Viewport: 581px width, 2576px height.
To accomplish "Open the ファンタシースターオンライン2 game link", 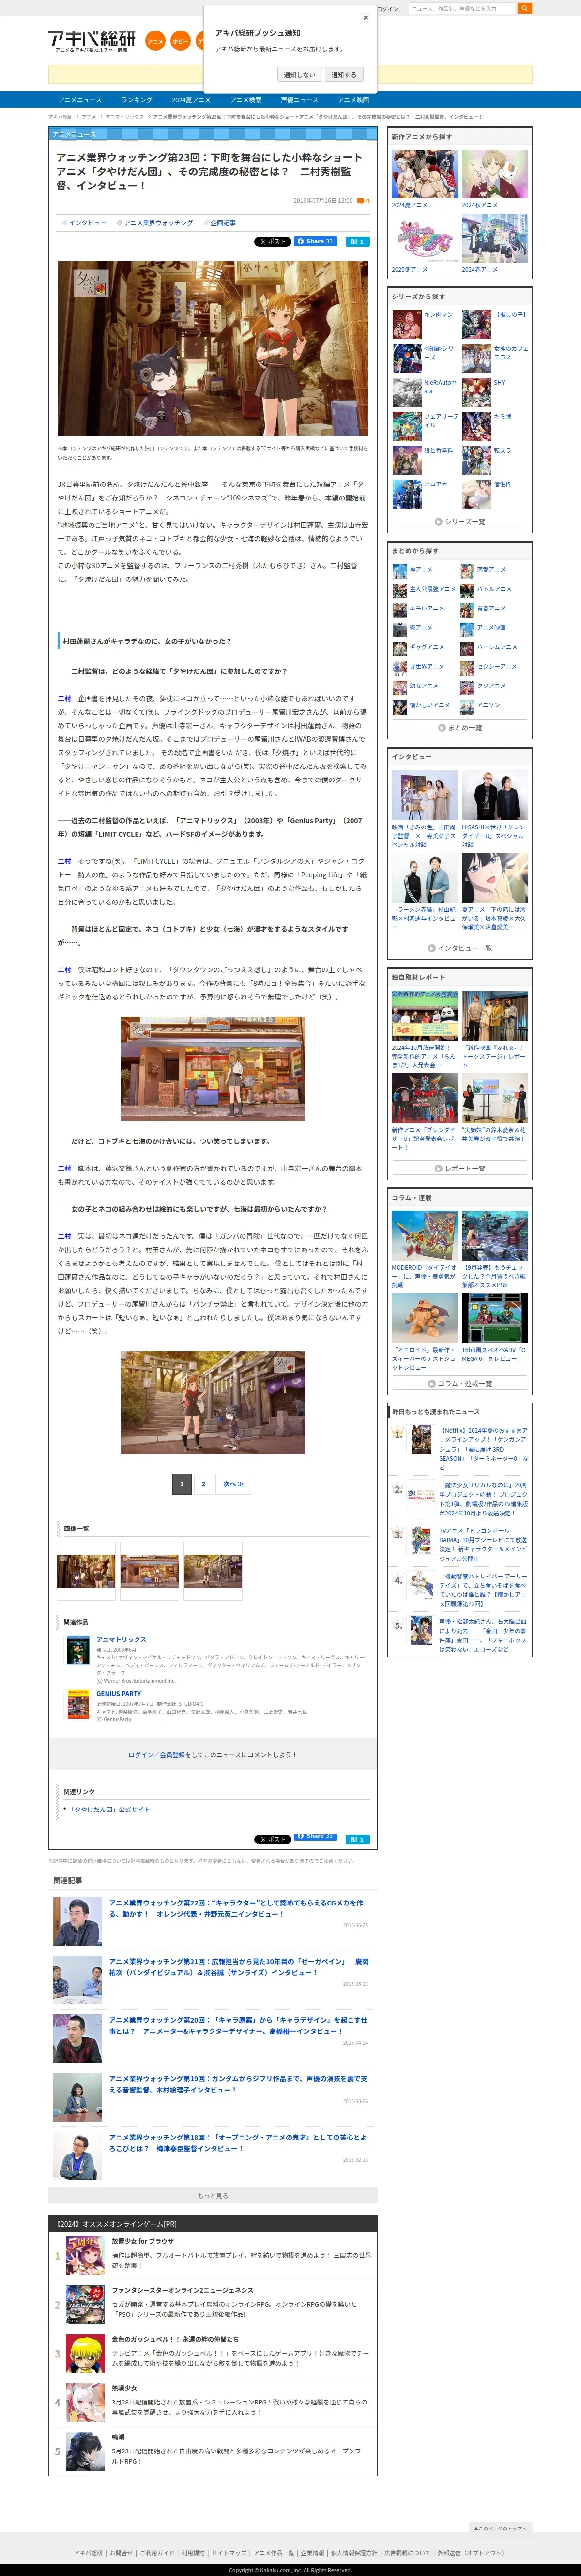I will tap(182, 2290).
